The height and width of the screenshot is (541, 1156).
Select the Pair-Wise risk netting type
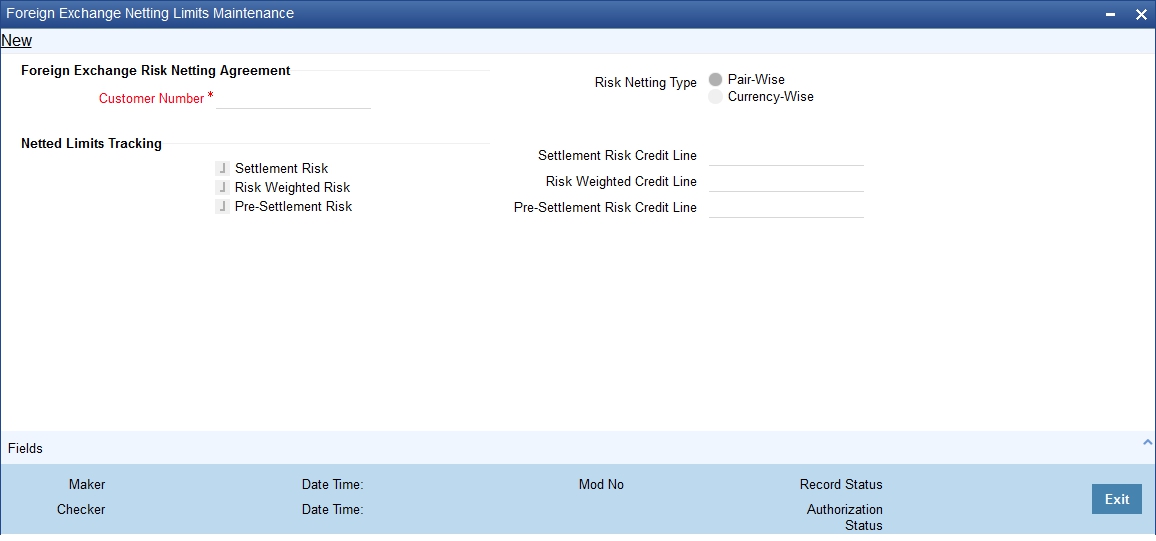[715, 80]
